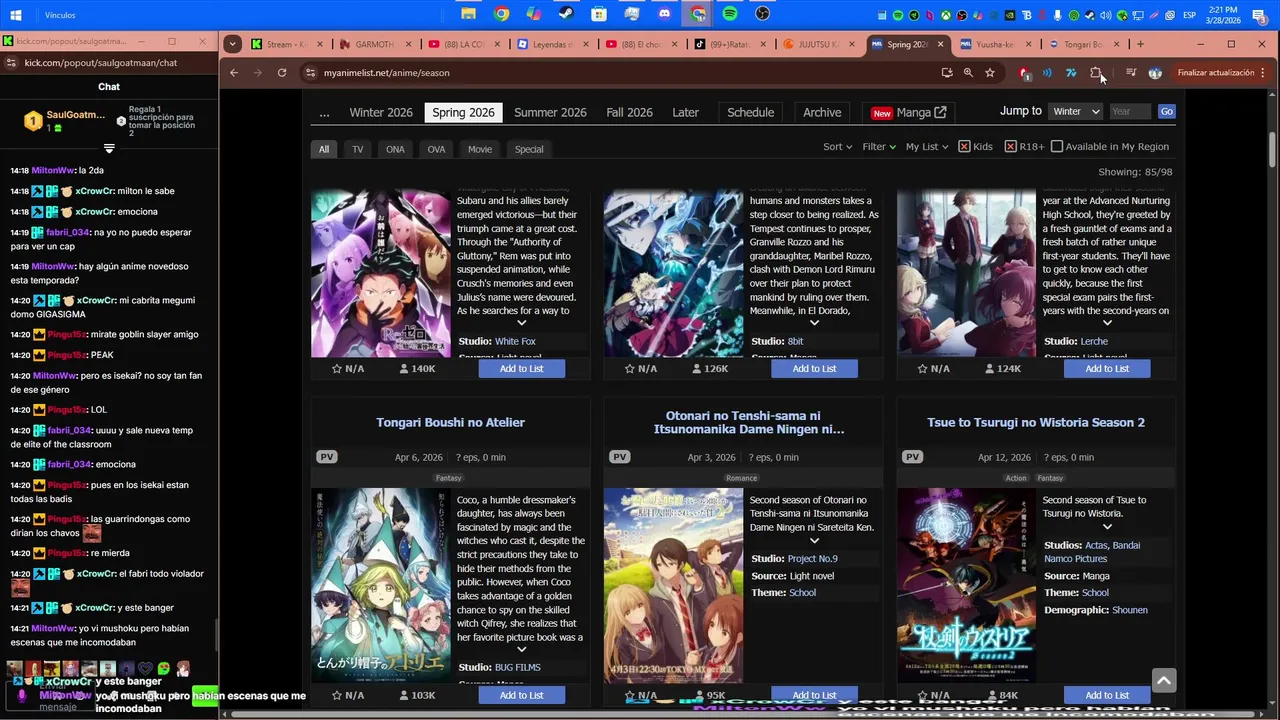
Task: Open Microsoft Store from the taskbar
Action: point(599,14)
